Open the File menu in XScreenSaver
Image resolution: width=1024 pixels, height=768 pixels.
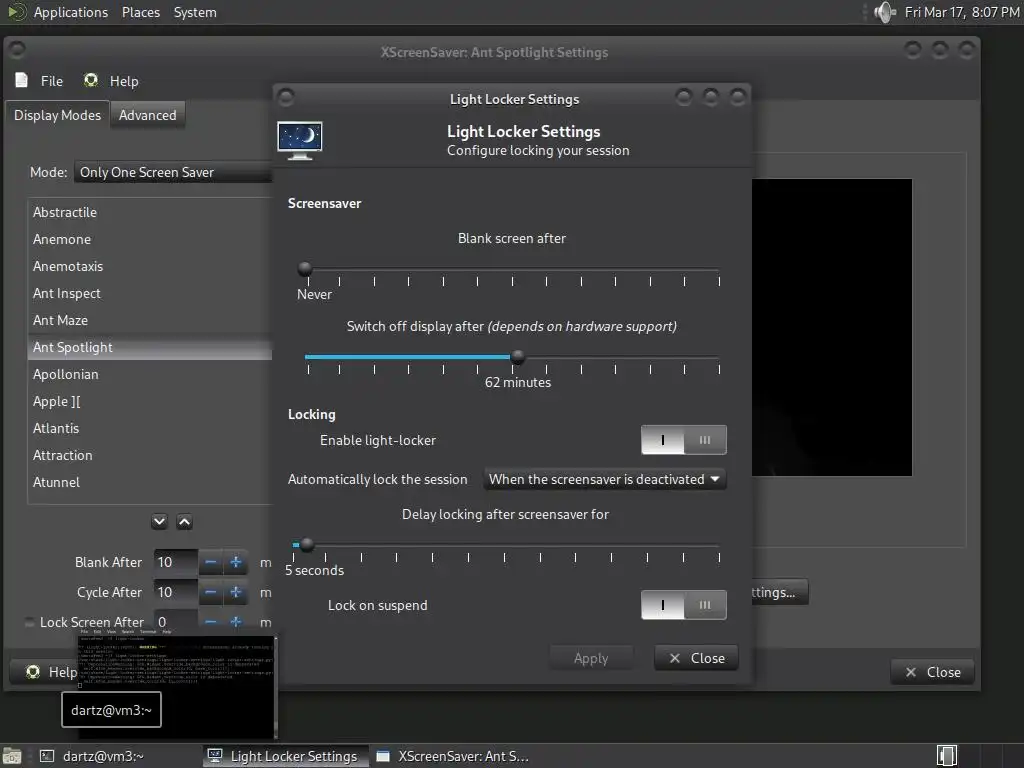tap(52, 81)
